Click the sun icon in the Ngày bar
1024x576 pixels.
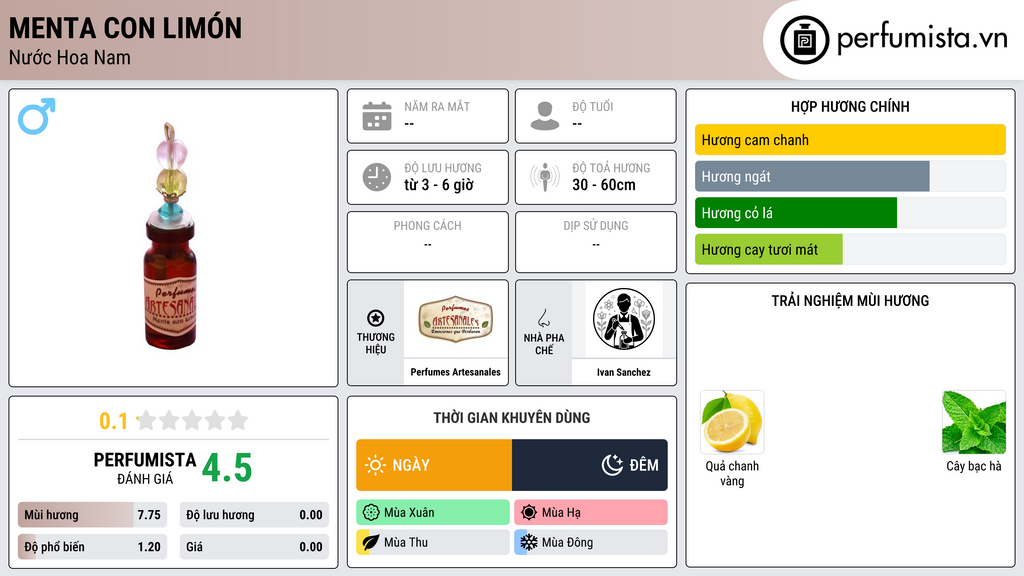point(375,465)
